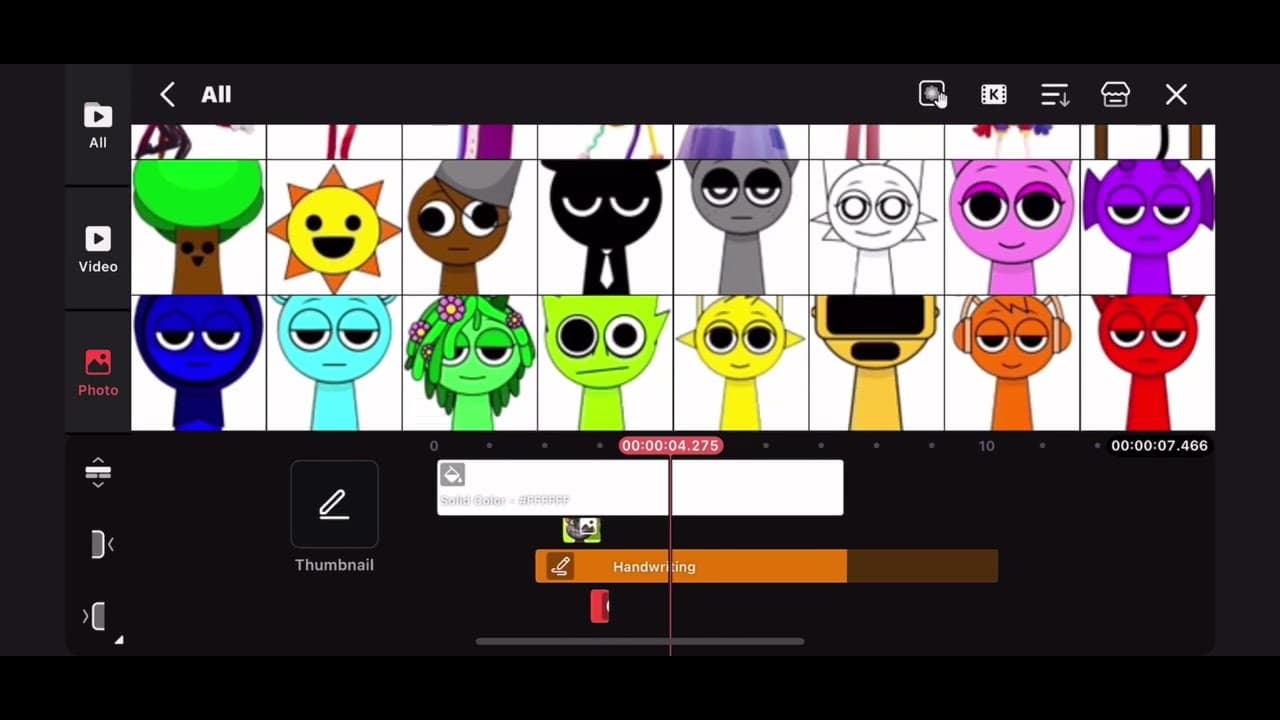Screen dimensions: 1280x720
Task: Select the lime green character photo
Action: [x=605, y=363]
